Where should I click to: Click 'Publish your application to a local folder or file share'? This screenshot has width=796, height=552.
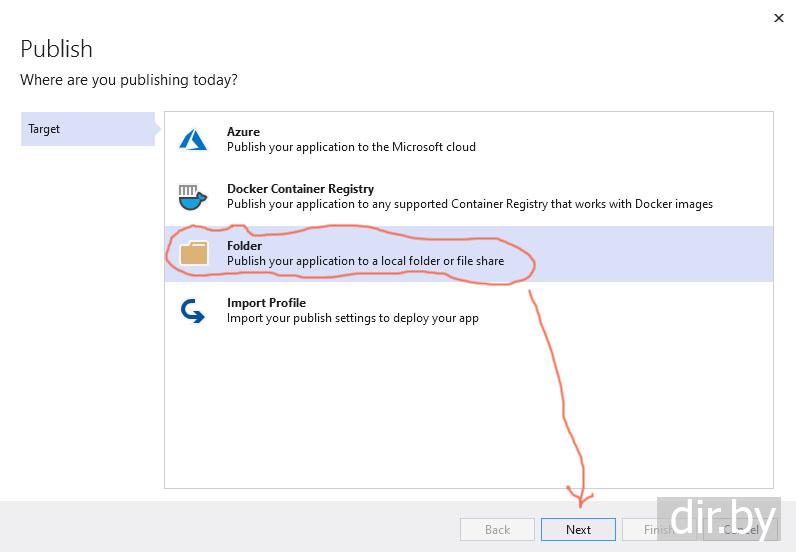[366, 261]
